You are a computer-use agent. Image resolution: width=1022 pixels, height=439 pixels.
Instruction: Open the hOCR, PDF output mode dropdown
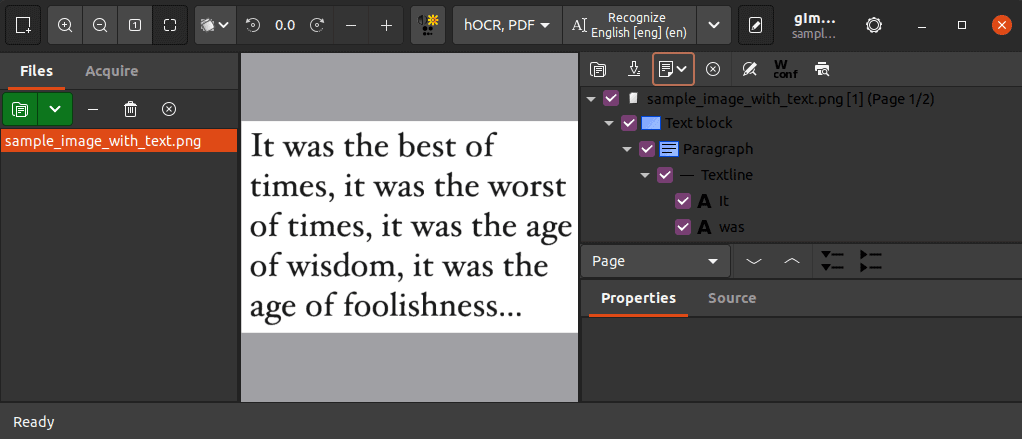[507, 25]
